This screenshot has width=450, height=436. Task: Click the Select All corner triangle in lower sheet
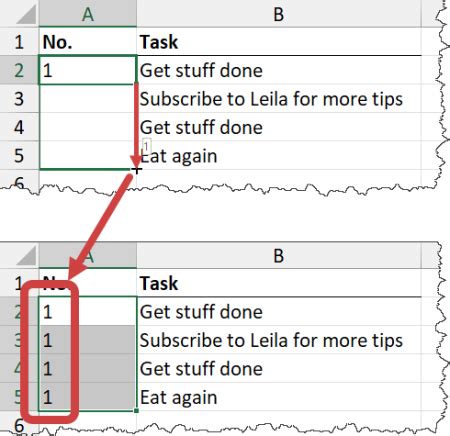coord(27,256)
